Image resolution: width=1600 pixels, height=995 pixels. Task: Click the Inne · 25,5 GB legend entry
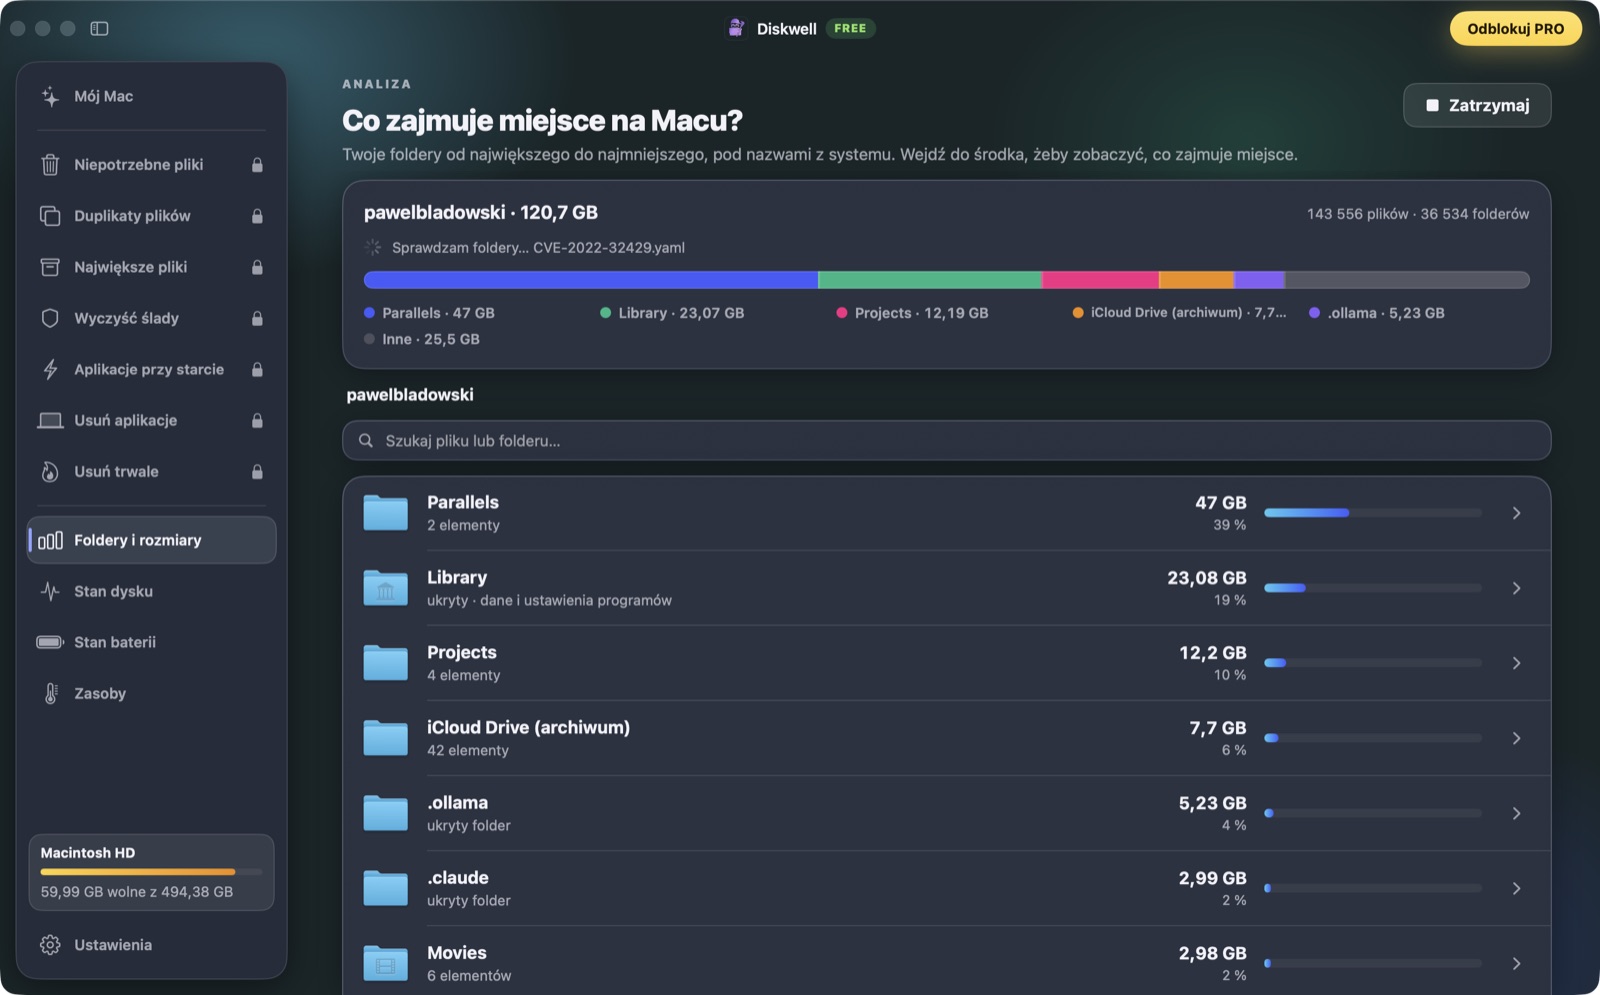(x=422, y=339)
